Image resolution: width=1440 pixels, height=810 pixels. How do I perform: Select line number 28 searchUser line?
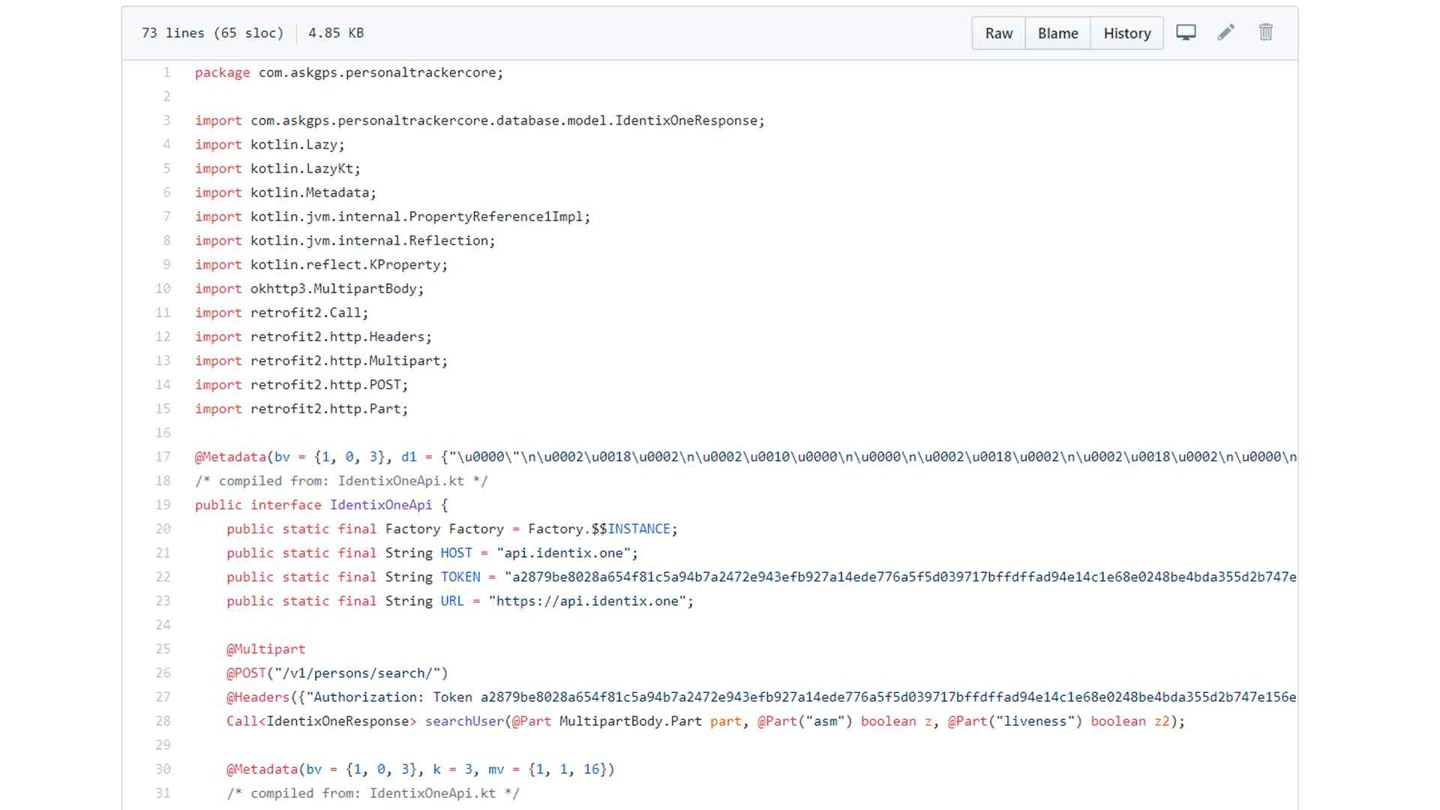click(x=163, y=720)
